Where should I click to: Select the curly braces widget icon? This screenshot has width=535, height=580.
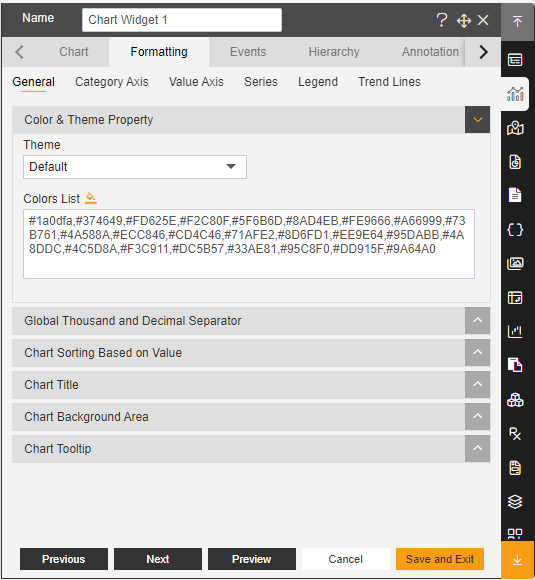(x=515, y=230)
